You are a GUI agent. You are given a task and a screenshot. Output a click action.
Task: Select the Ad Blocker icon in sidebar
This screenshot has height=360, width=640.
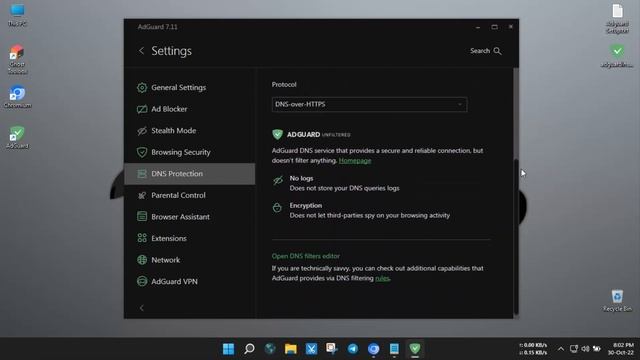click(x=142, y=109)
